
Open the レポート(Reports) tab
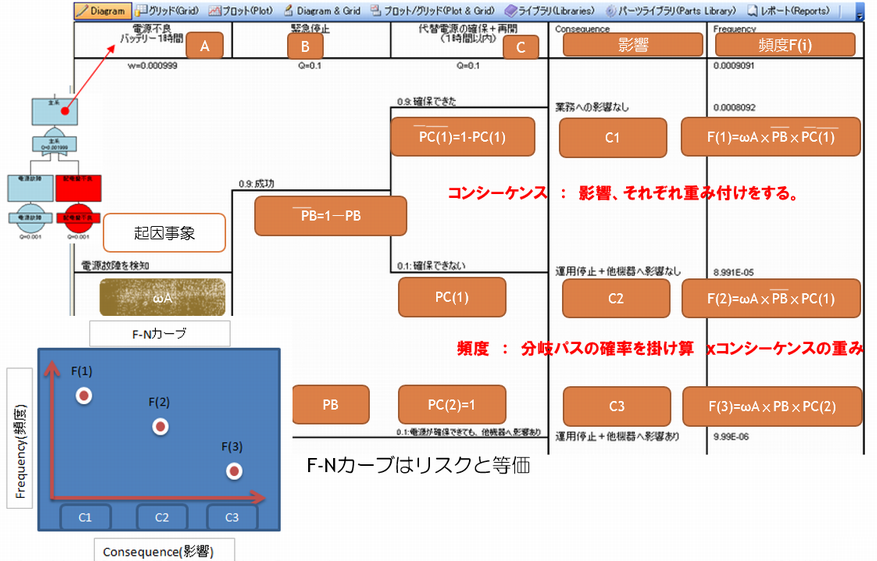(x=789, y=11)
